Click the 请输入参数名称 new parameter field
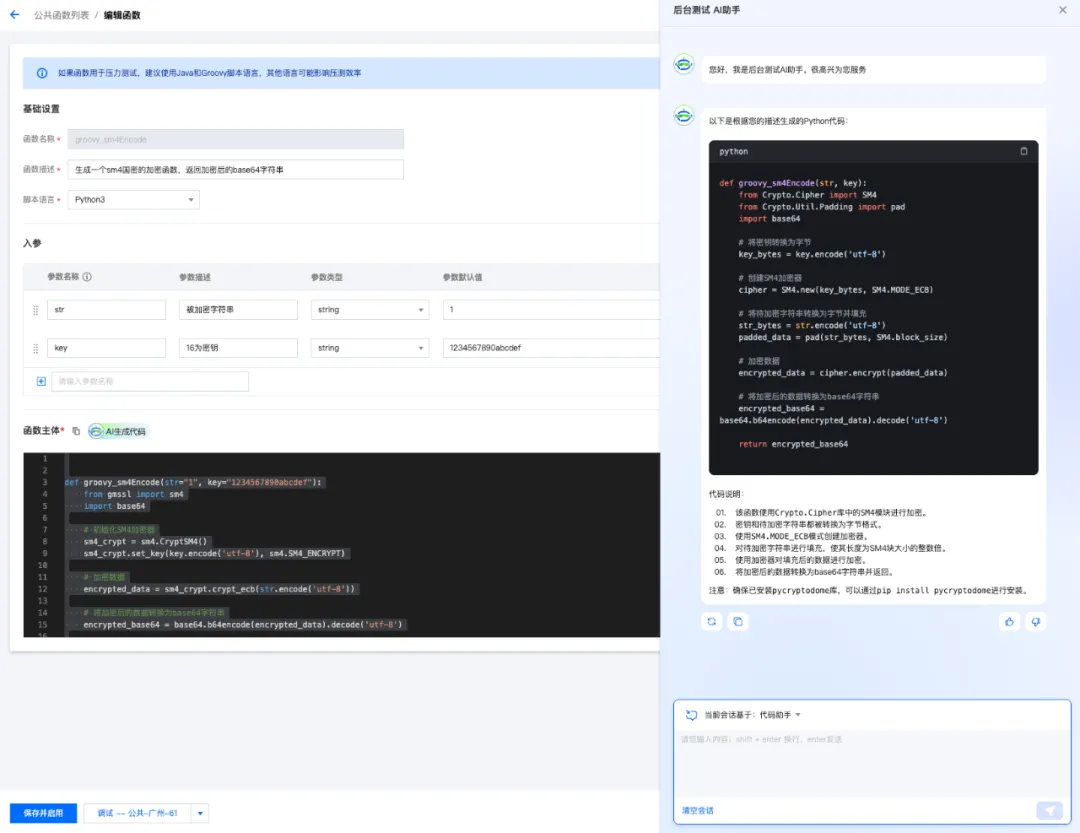 coord(150,382)
